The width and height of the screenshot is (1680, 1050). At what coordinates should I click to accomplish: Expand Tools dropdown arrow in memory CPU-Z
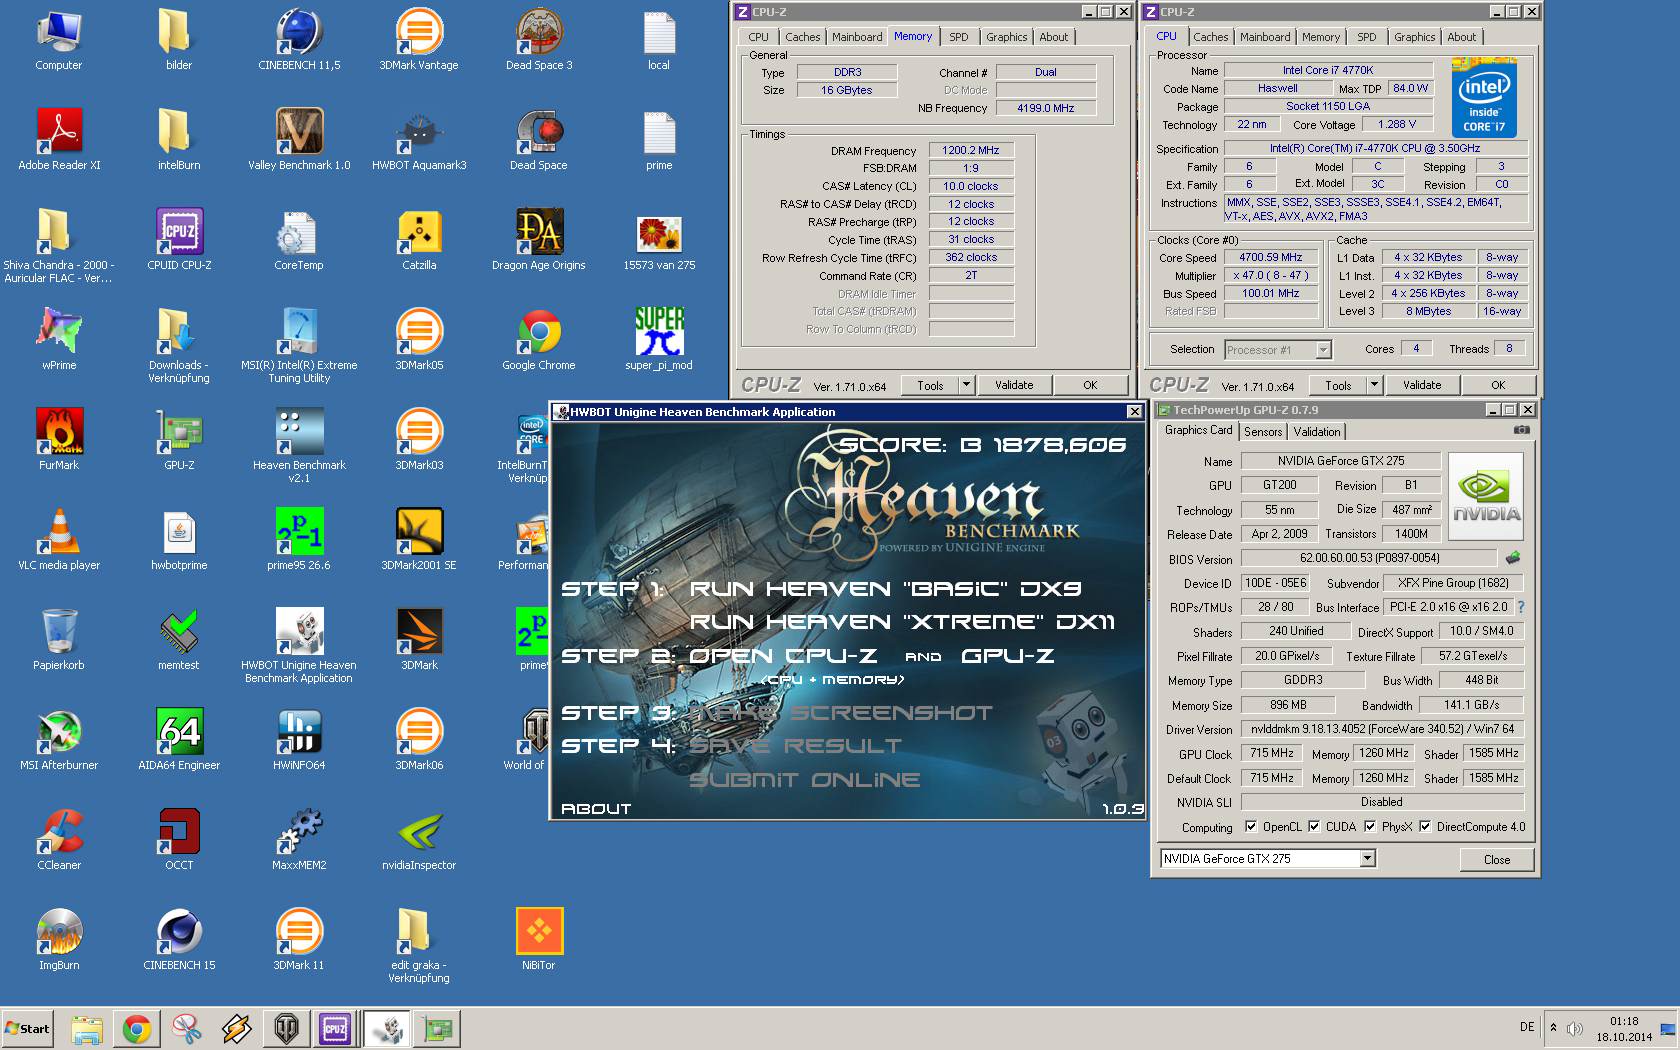tap(966, 385)
